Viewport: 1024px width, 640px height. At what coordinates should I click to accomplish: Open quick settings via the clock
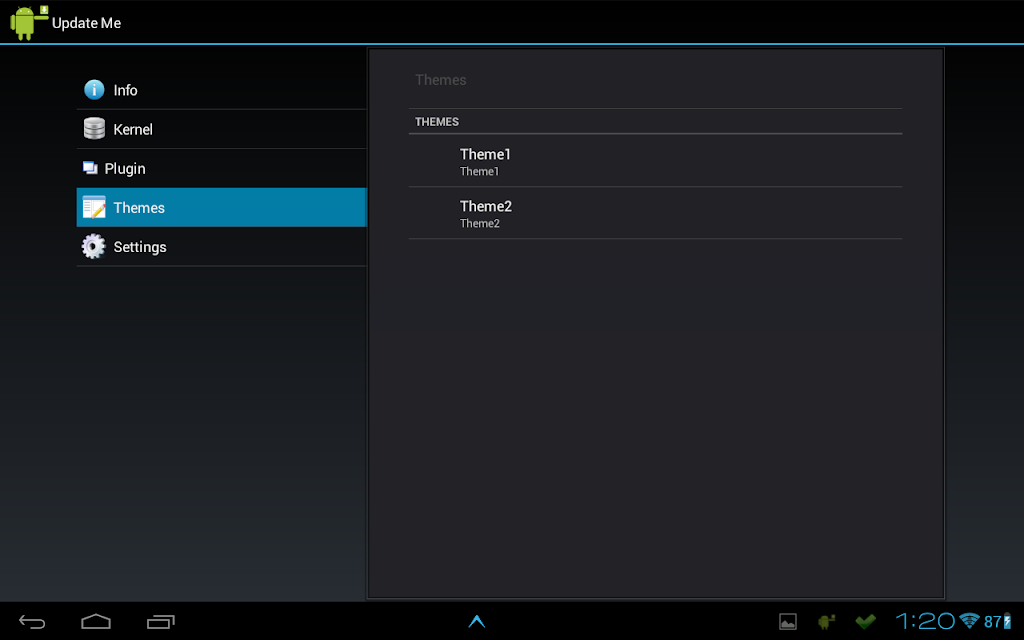point(925,621)
